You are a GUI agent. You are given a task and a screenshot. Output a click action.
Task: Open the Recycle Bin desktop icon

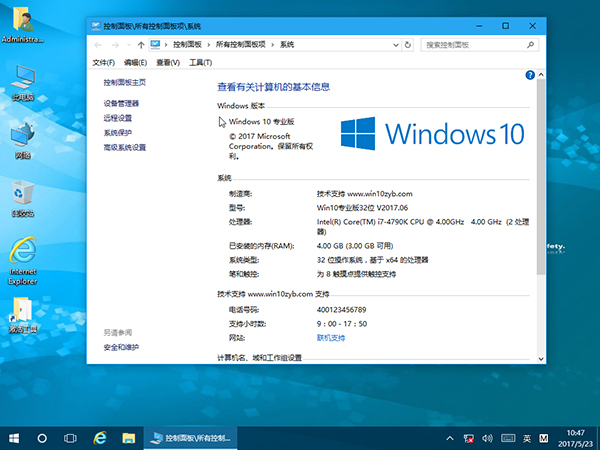(22, 193)
